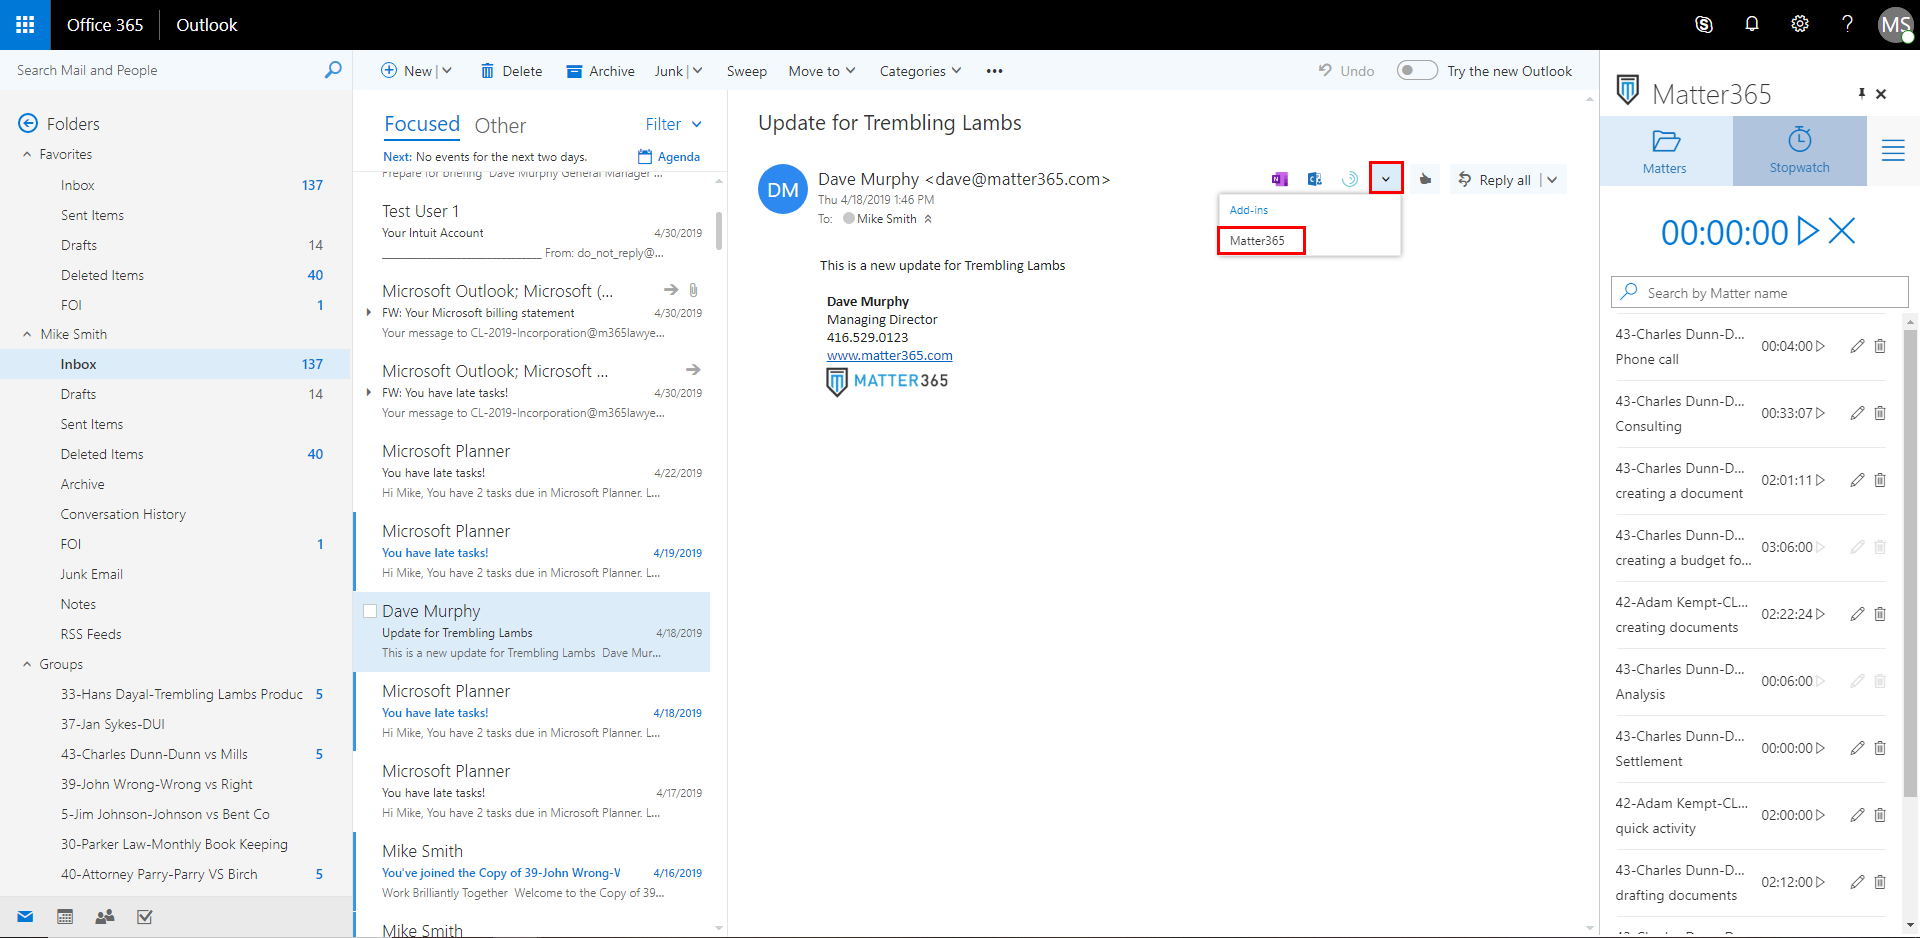1920x938 pixels.
Task: Open the Office 365 app launcher
Action: (x=25, y=25)
